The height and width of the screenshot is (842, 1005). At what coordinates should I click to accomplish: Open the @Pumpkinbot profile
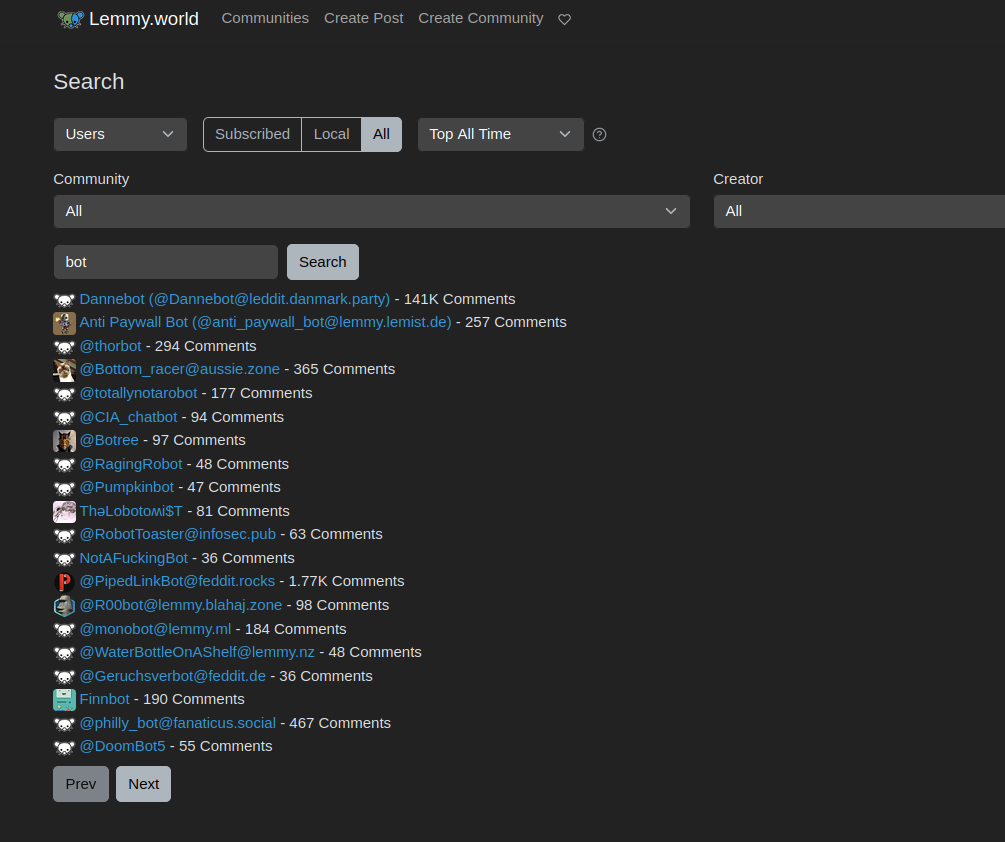127,487
